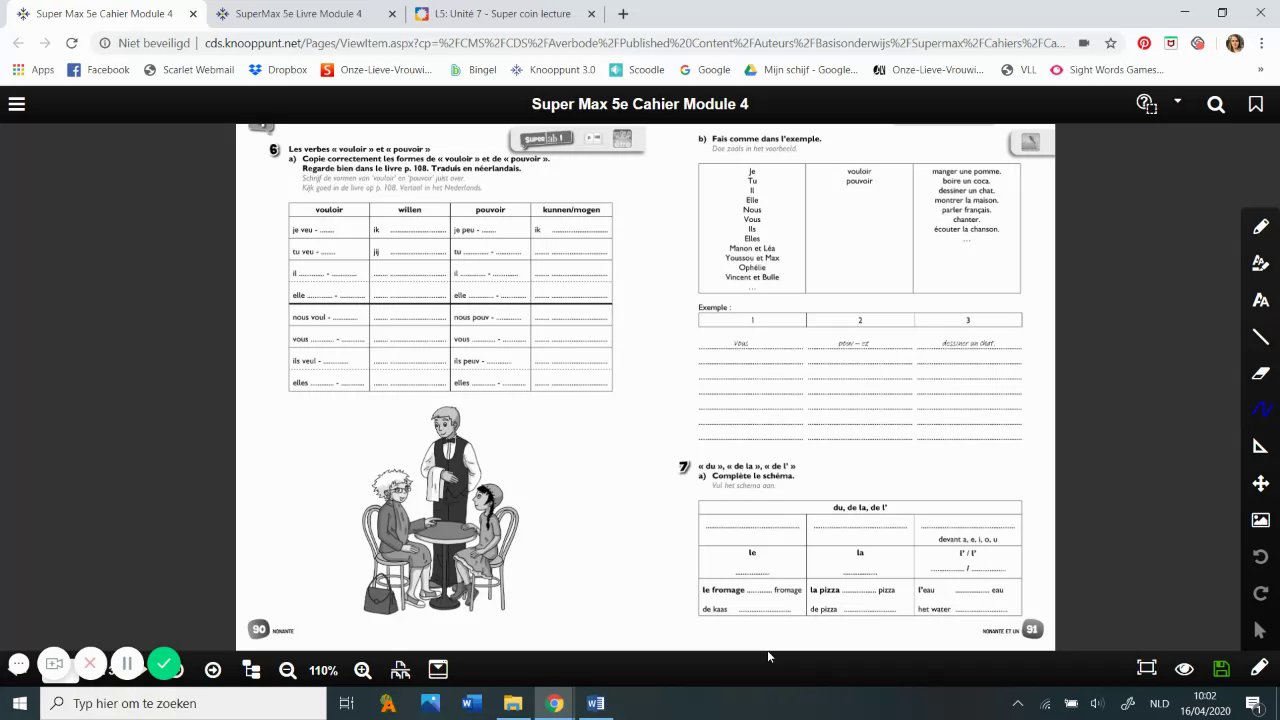This screenshot has height=720, width=1280.
Task: Save annotations with green disk icon
Action: click(x=1221, y=668)
